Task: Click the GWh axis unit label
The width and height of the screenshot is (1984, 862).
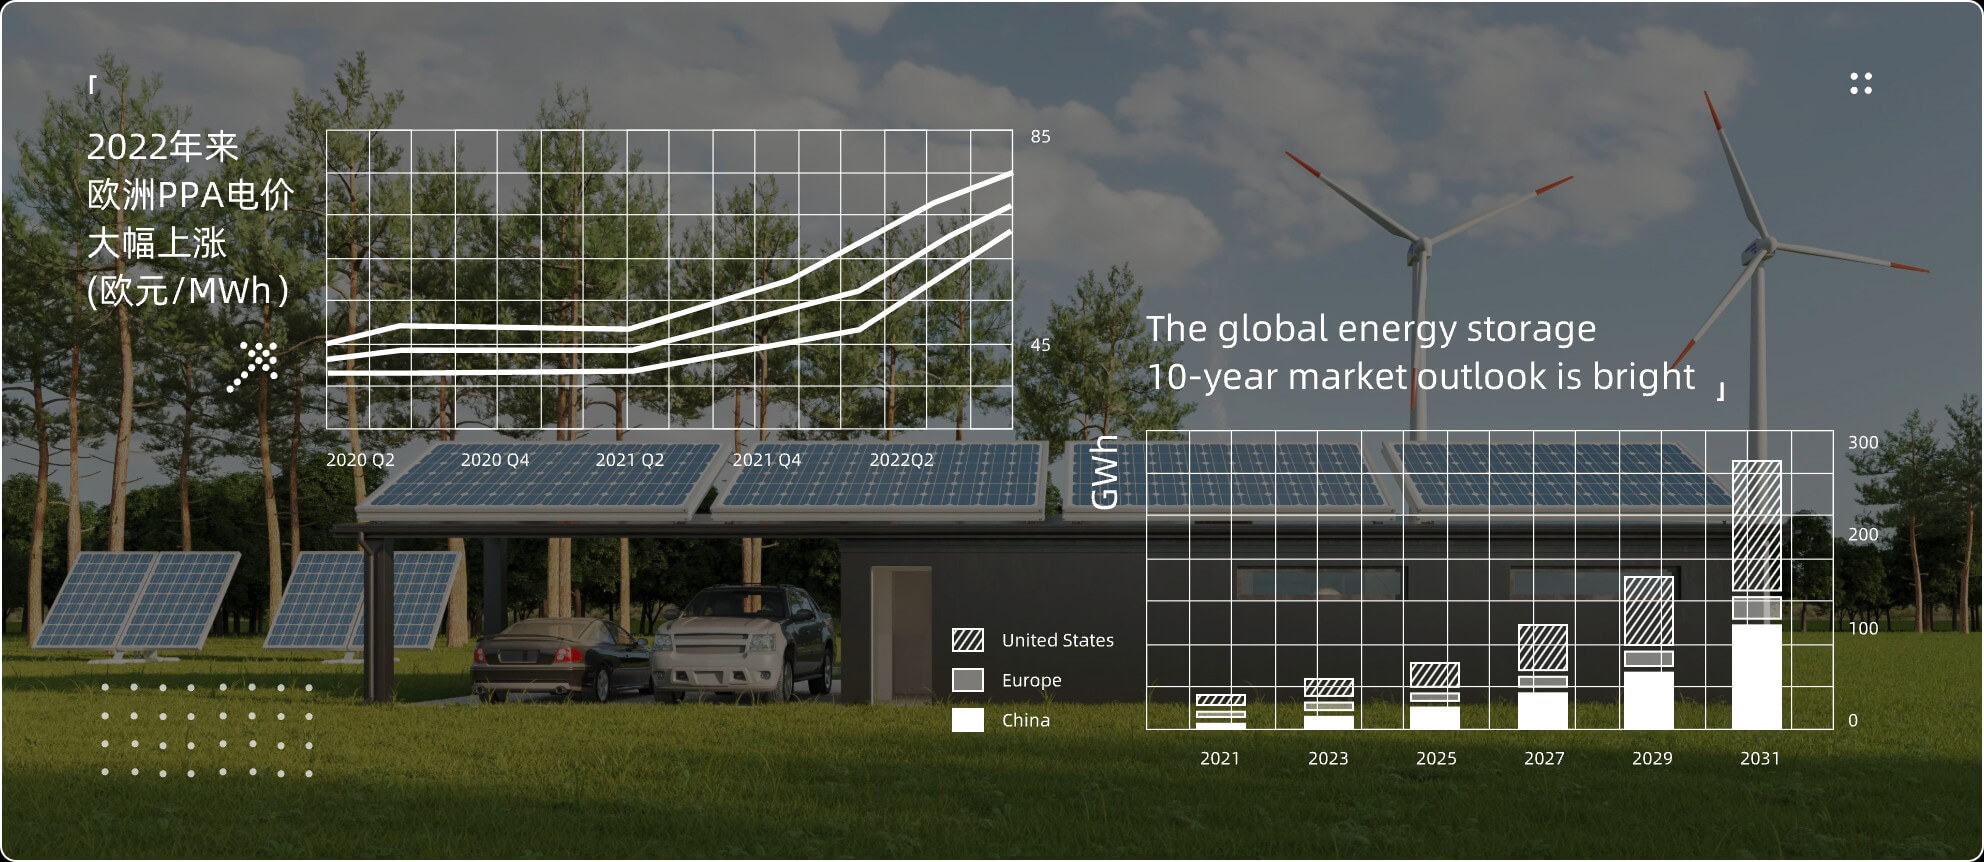Action: click(1104, 472)
